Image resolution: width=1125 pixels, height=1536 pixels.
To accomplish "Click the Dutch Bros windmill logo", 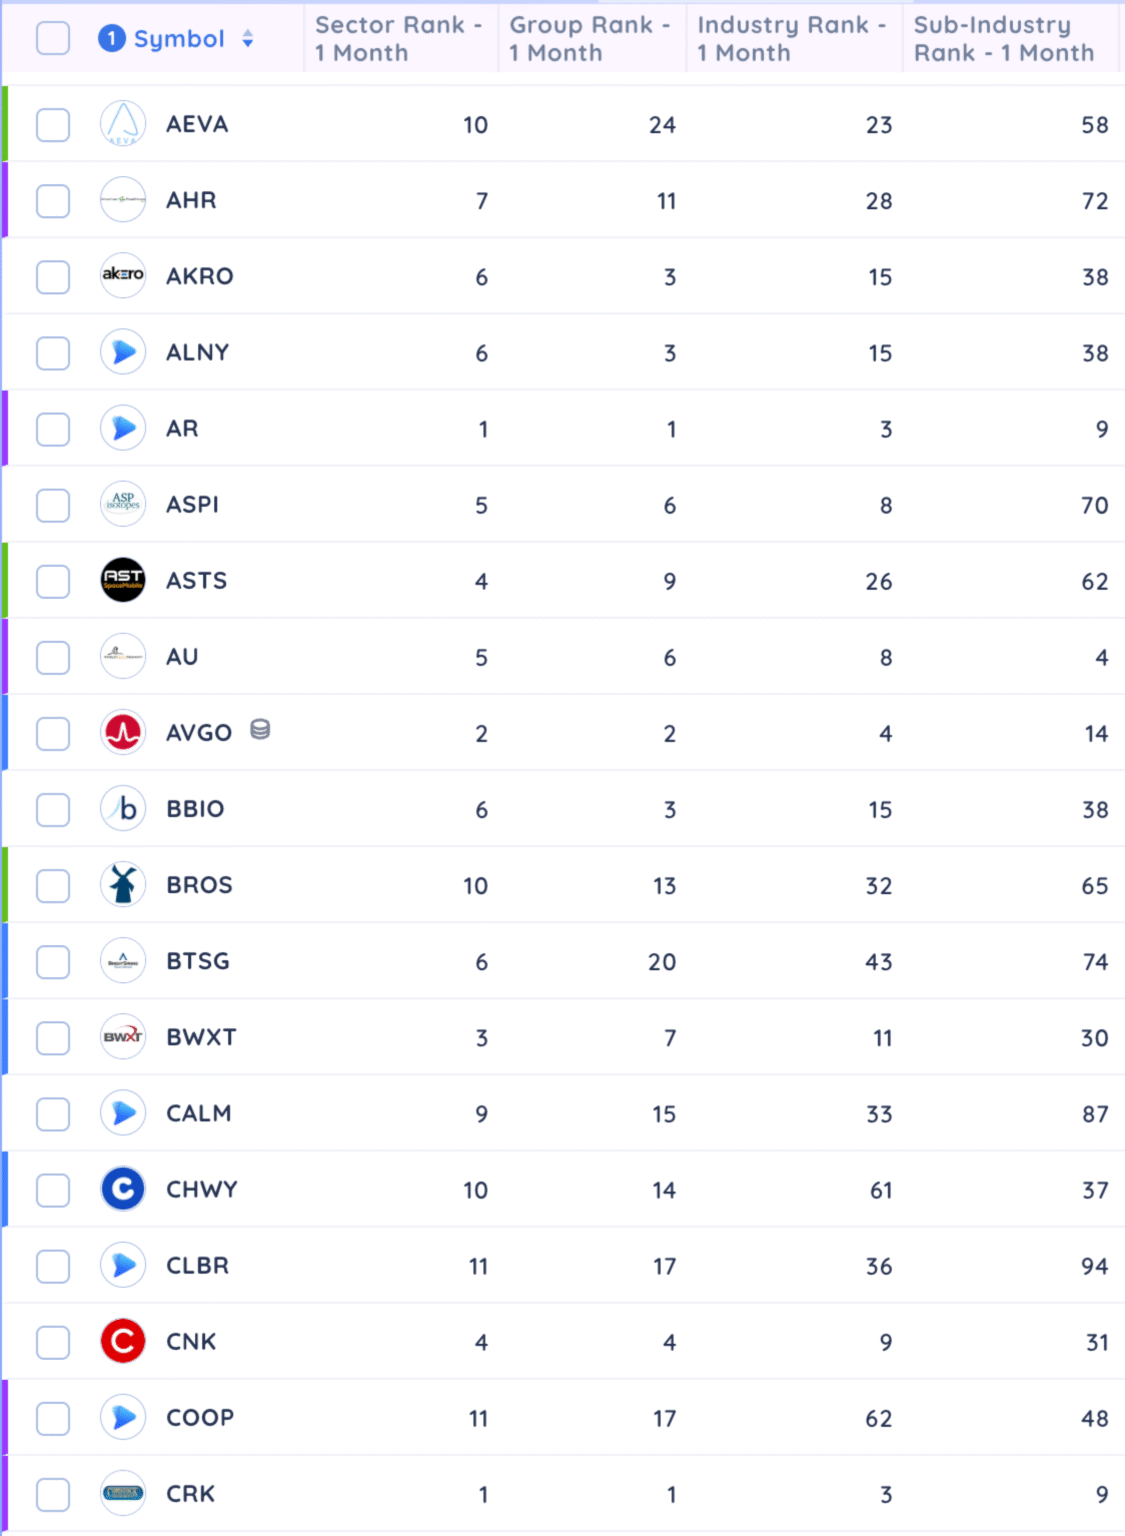I will (x=123, y=885).
